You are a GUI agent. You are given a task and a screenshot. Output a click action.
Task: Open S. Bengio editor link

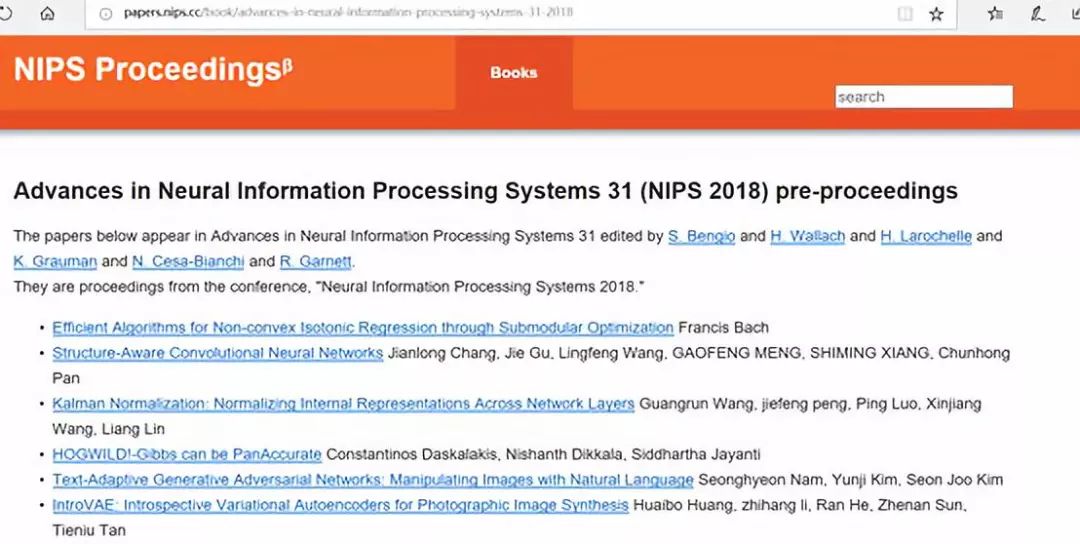[701, 236]
